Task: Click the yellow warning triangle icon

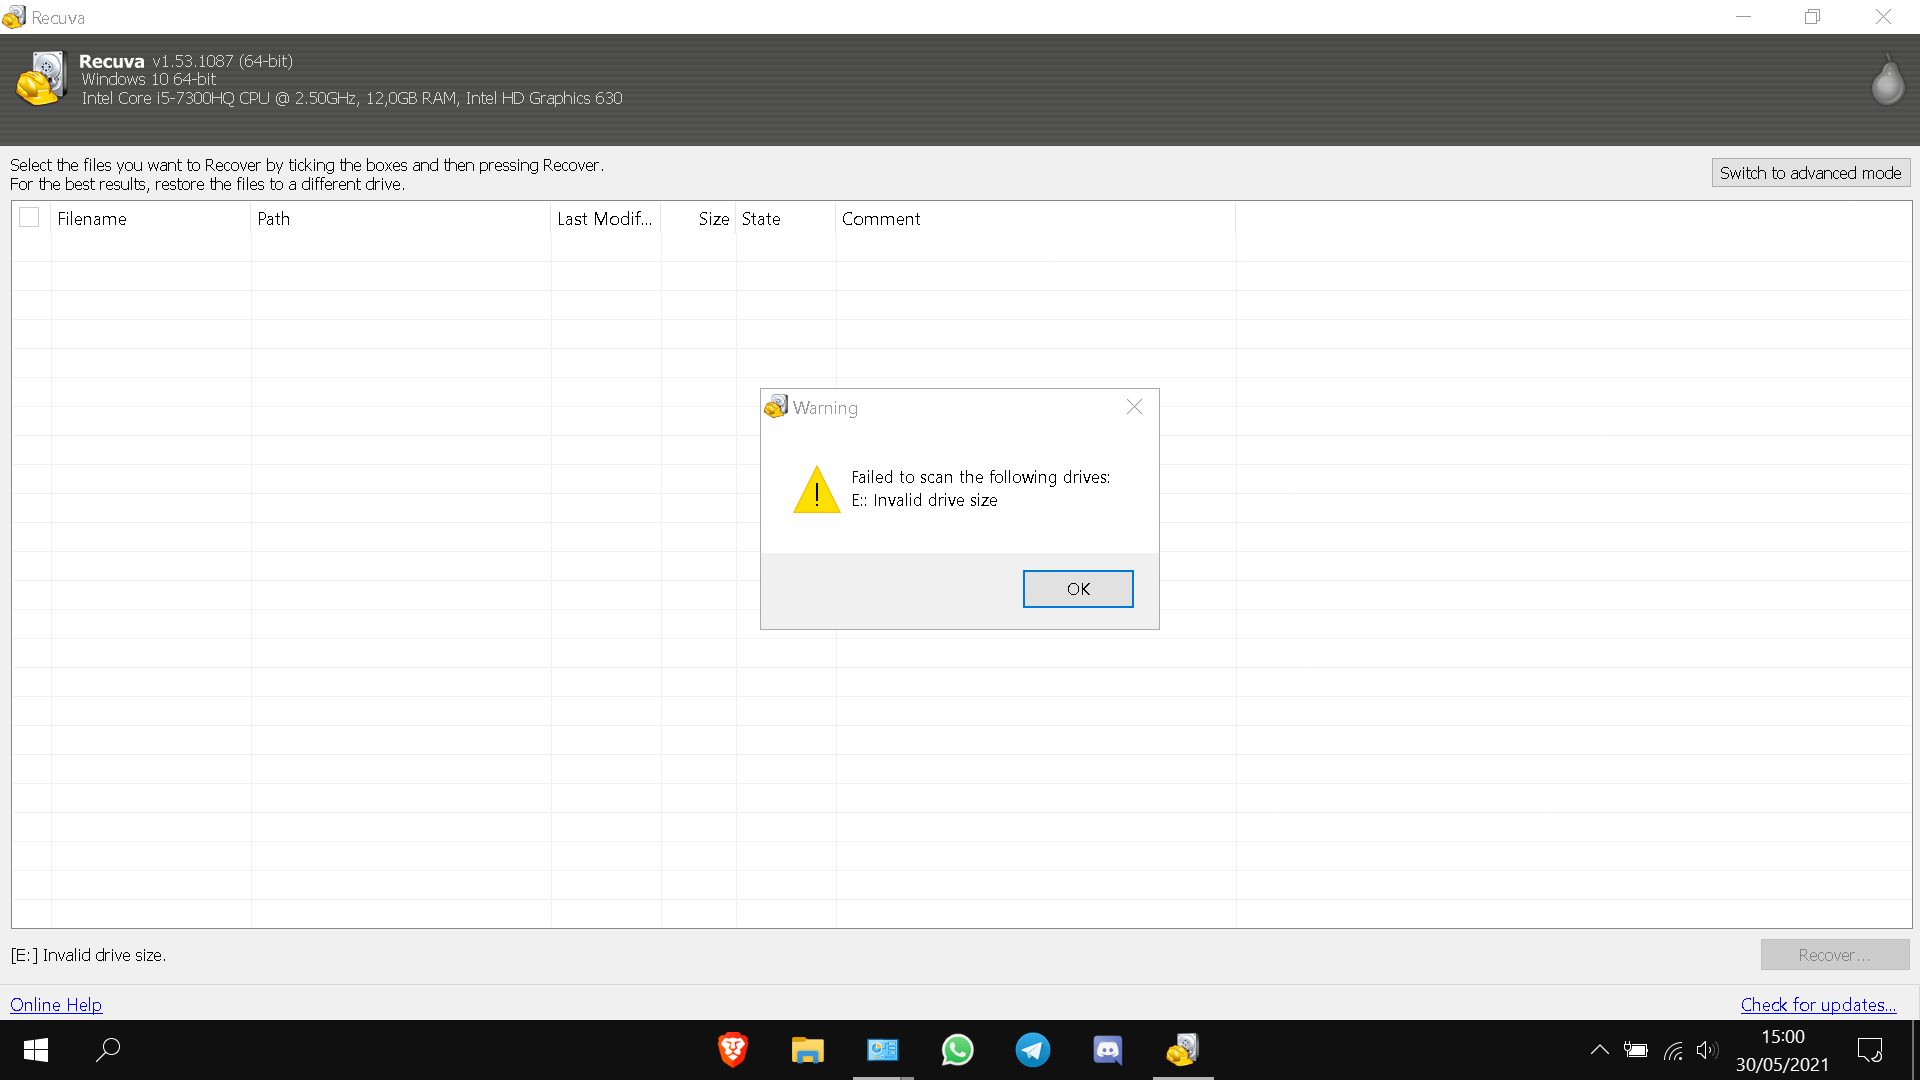Action: point(817,490)
